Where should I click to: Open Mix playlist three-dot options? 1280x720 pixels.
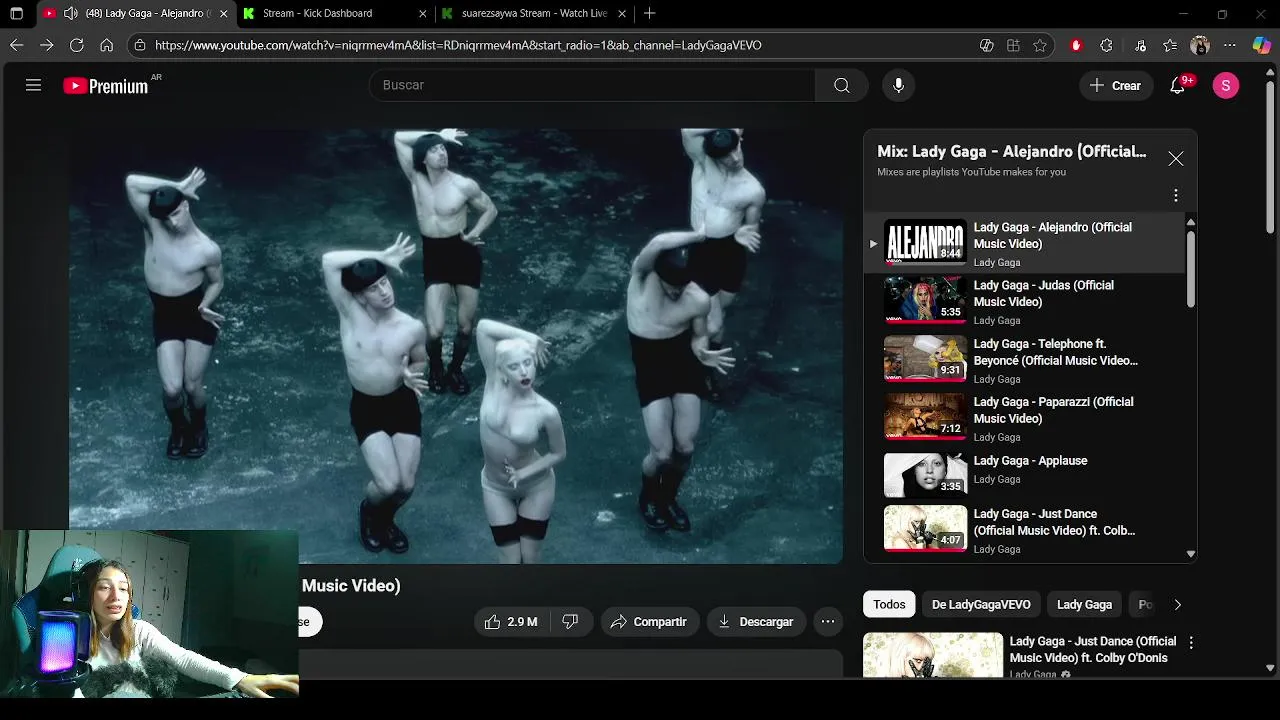1176,196
